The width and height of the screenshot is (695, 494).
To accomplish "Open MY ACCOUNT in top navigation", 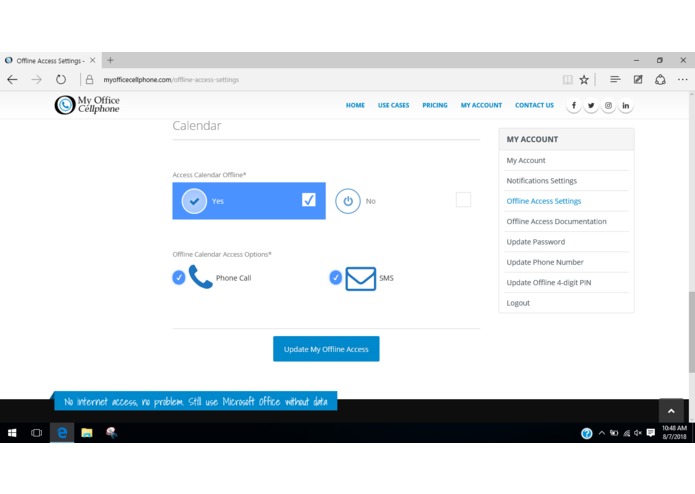I will pos(481,105).
